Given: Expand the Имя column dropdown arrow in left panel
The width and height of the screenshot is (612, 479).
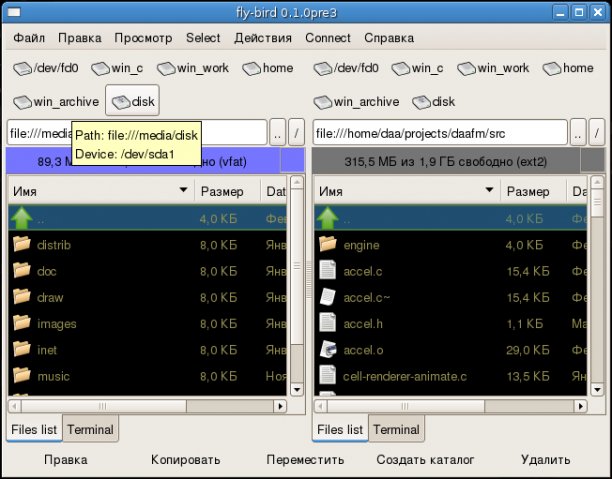Looking at the screenshot, I should (183, 190).
